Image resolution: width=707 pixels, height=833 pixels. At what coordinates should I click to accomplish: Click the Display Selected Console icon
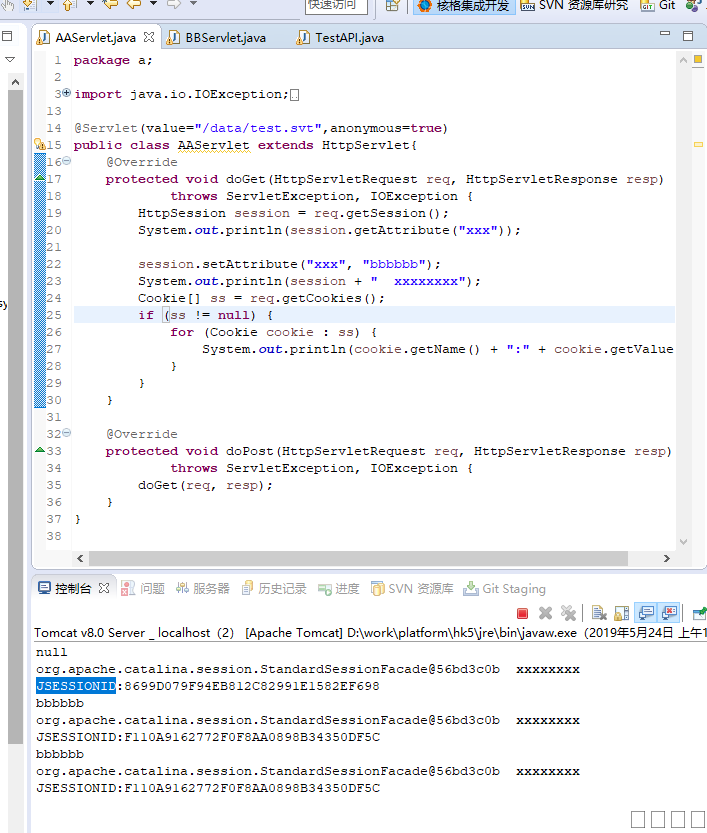coord(699,613)
